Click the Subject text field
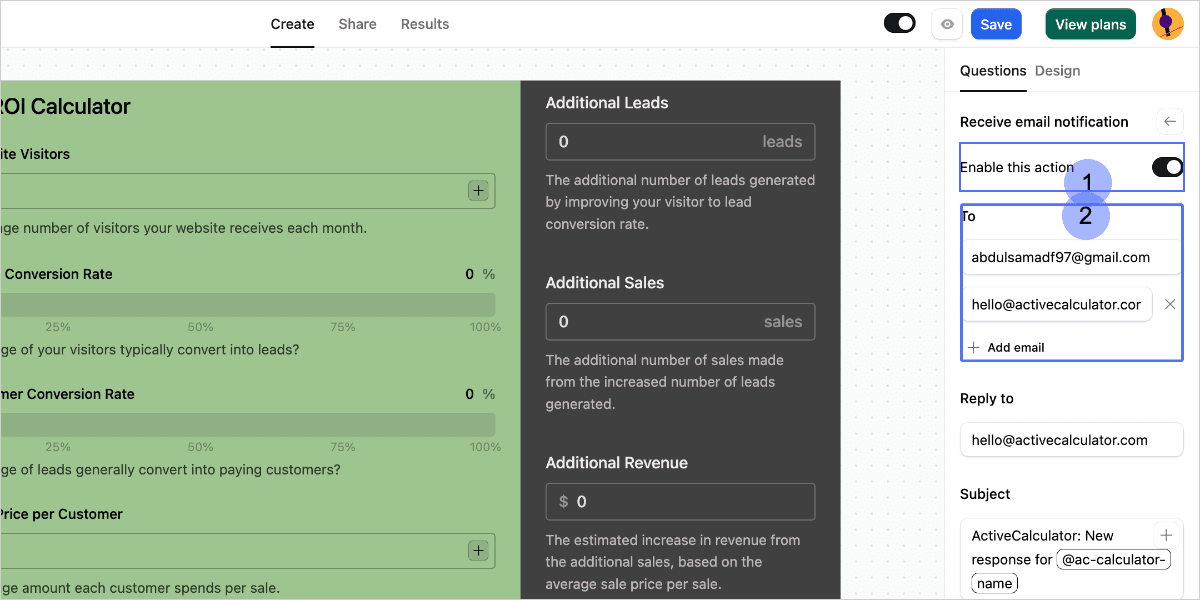The height and width of the screenshot is (600, 1200). [1072, 559]
